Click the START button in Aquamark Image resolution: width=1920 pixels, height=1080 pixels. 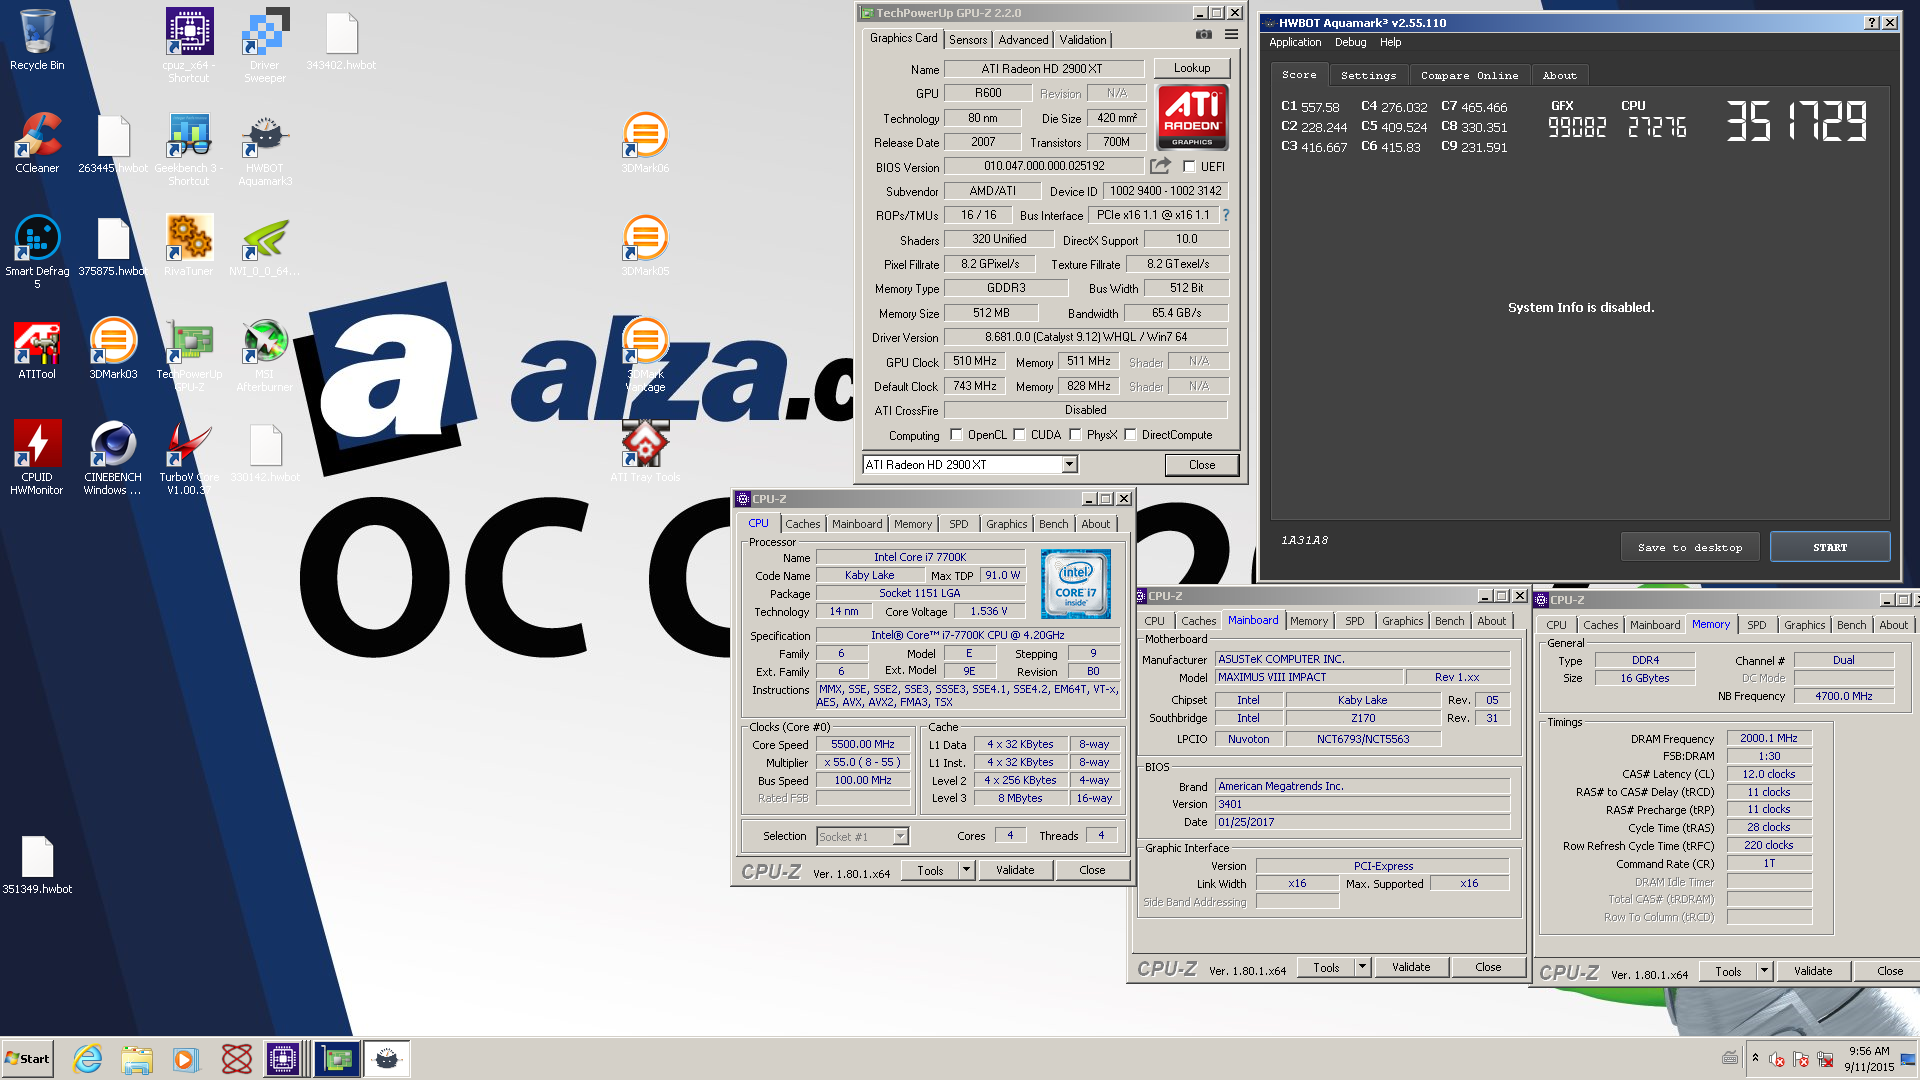click(x=1830, y=547)
